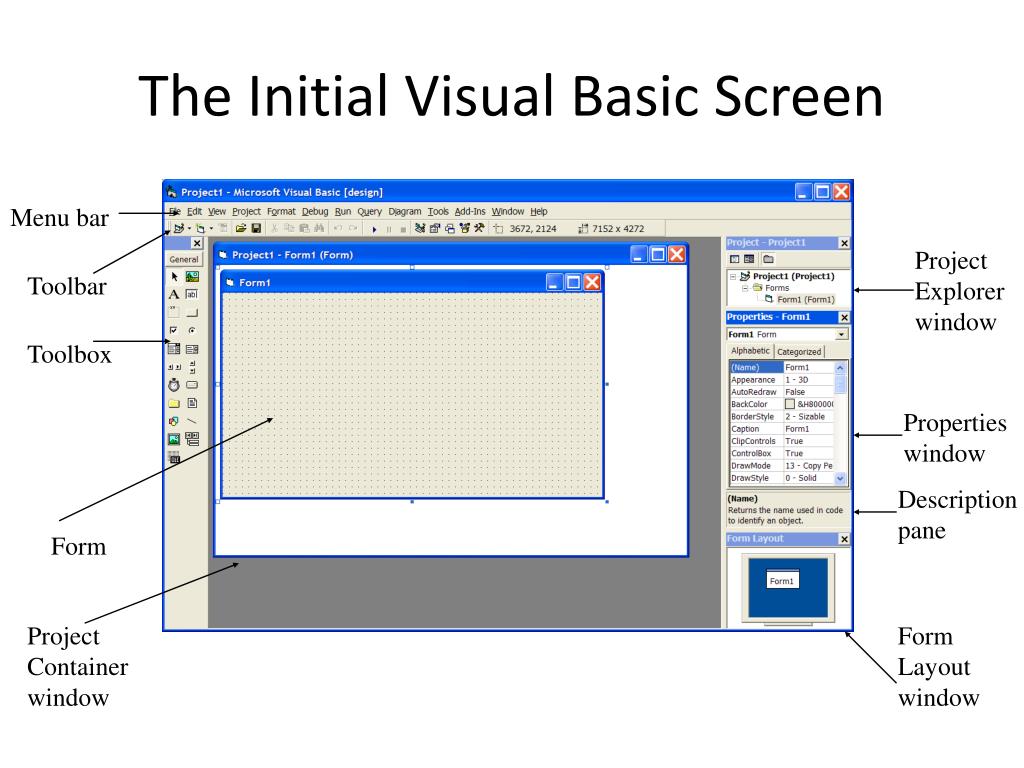Open the Project menu
The height and width of the screenshot is (768, 1024).
pos(246,212)
